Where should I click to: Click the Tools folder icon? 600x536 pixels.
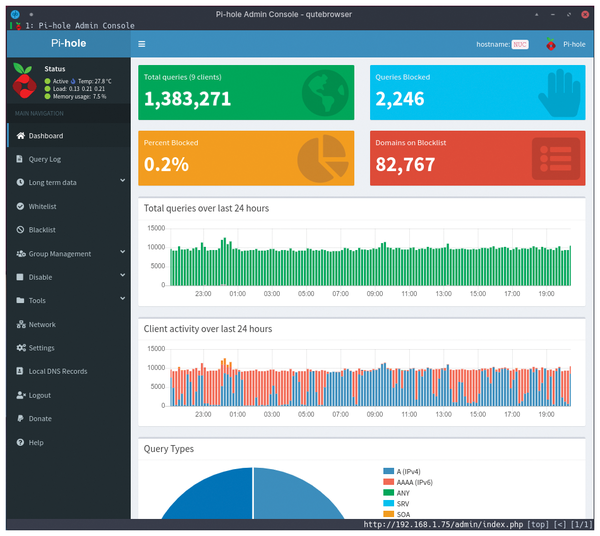coord(20,300)
